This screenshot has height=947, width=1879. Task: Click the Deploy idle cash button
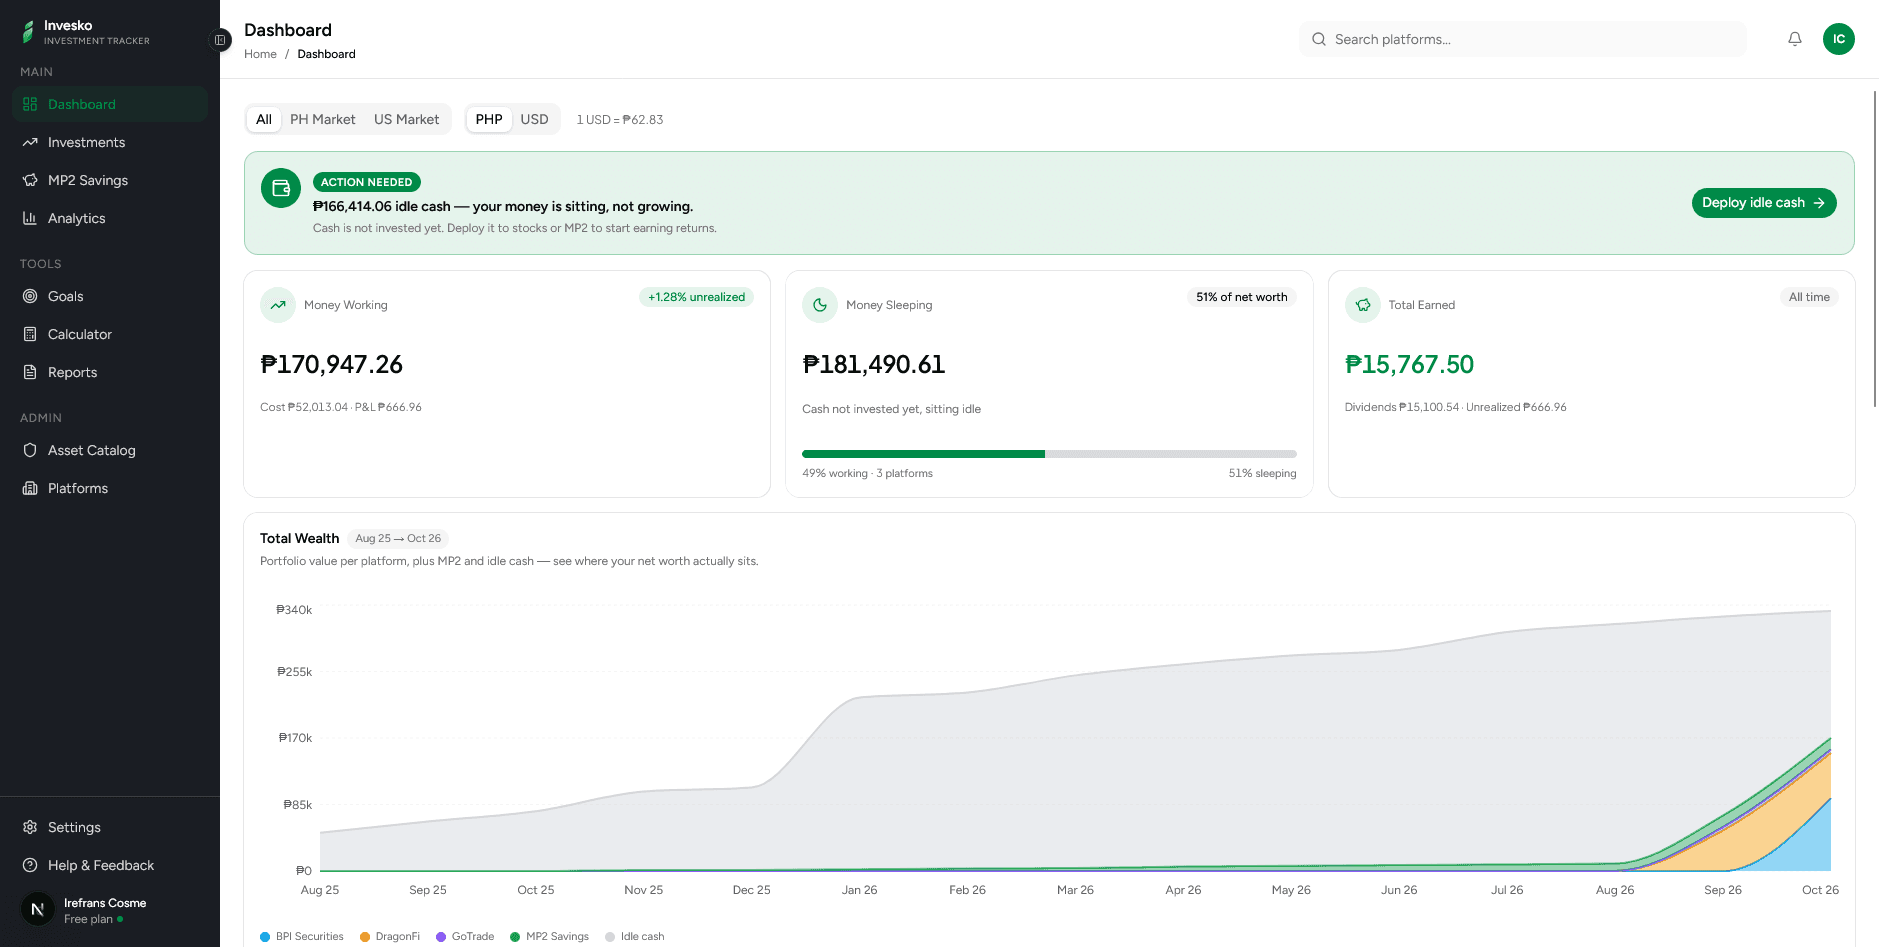(x=1764, y=203)
